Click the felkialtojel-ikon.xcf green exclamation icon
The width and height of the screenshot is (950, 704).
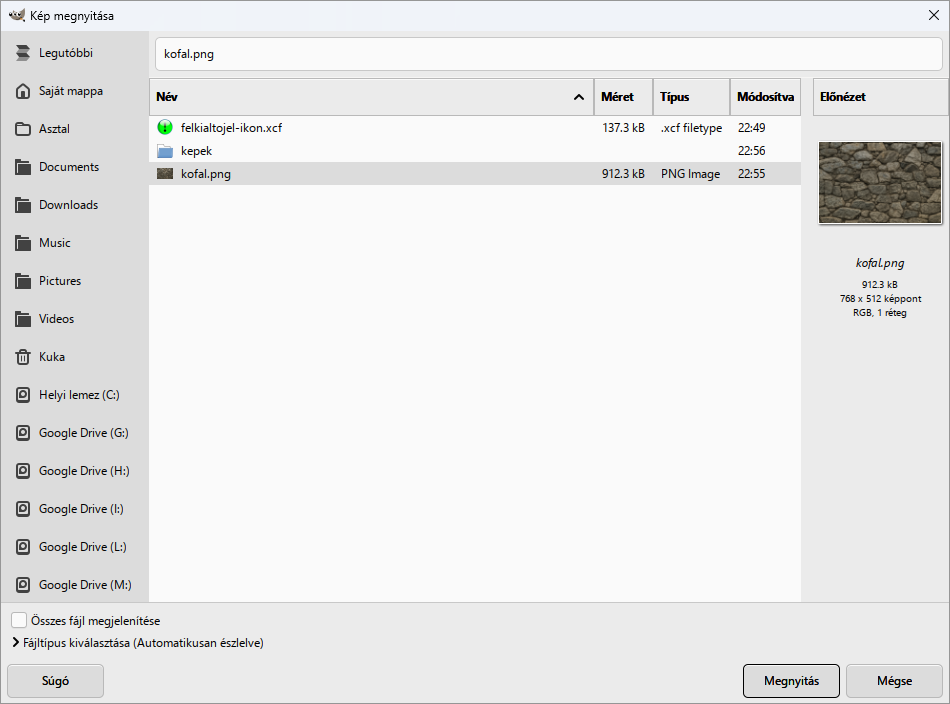pyautogui.click(x=165, y=127)
